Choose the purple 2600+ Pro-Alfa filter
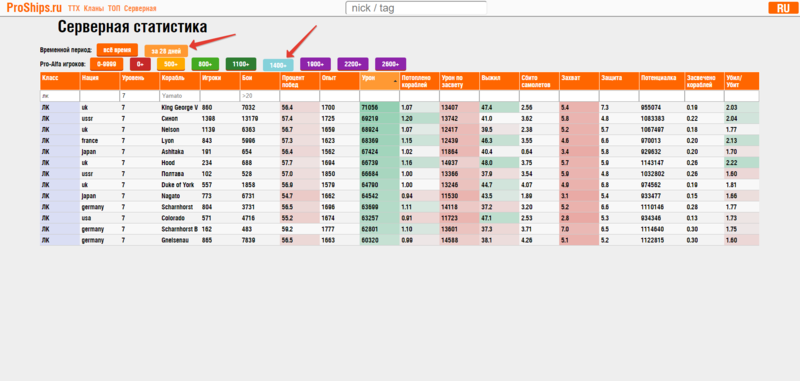This screenshot has height=381, width=800. (x=390, y=64)
